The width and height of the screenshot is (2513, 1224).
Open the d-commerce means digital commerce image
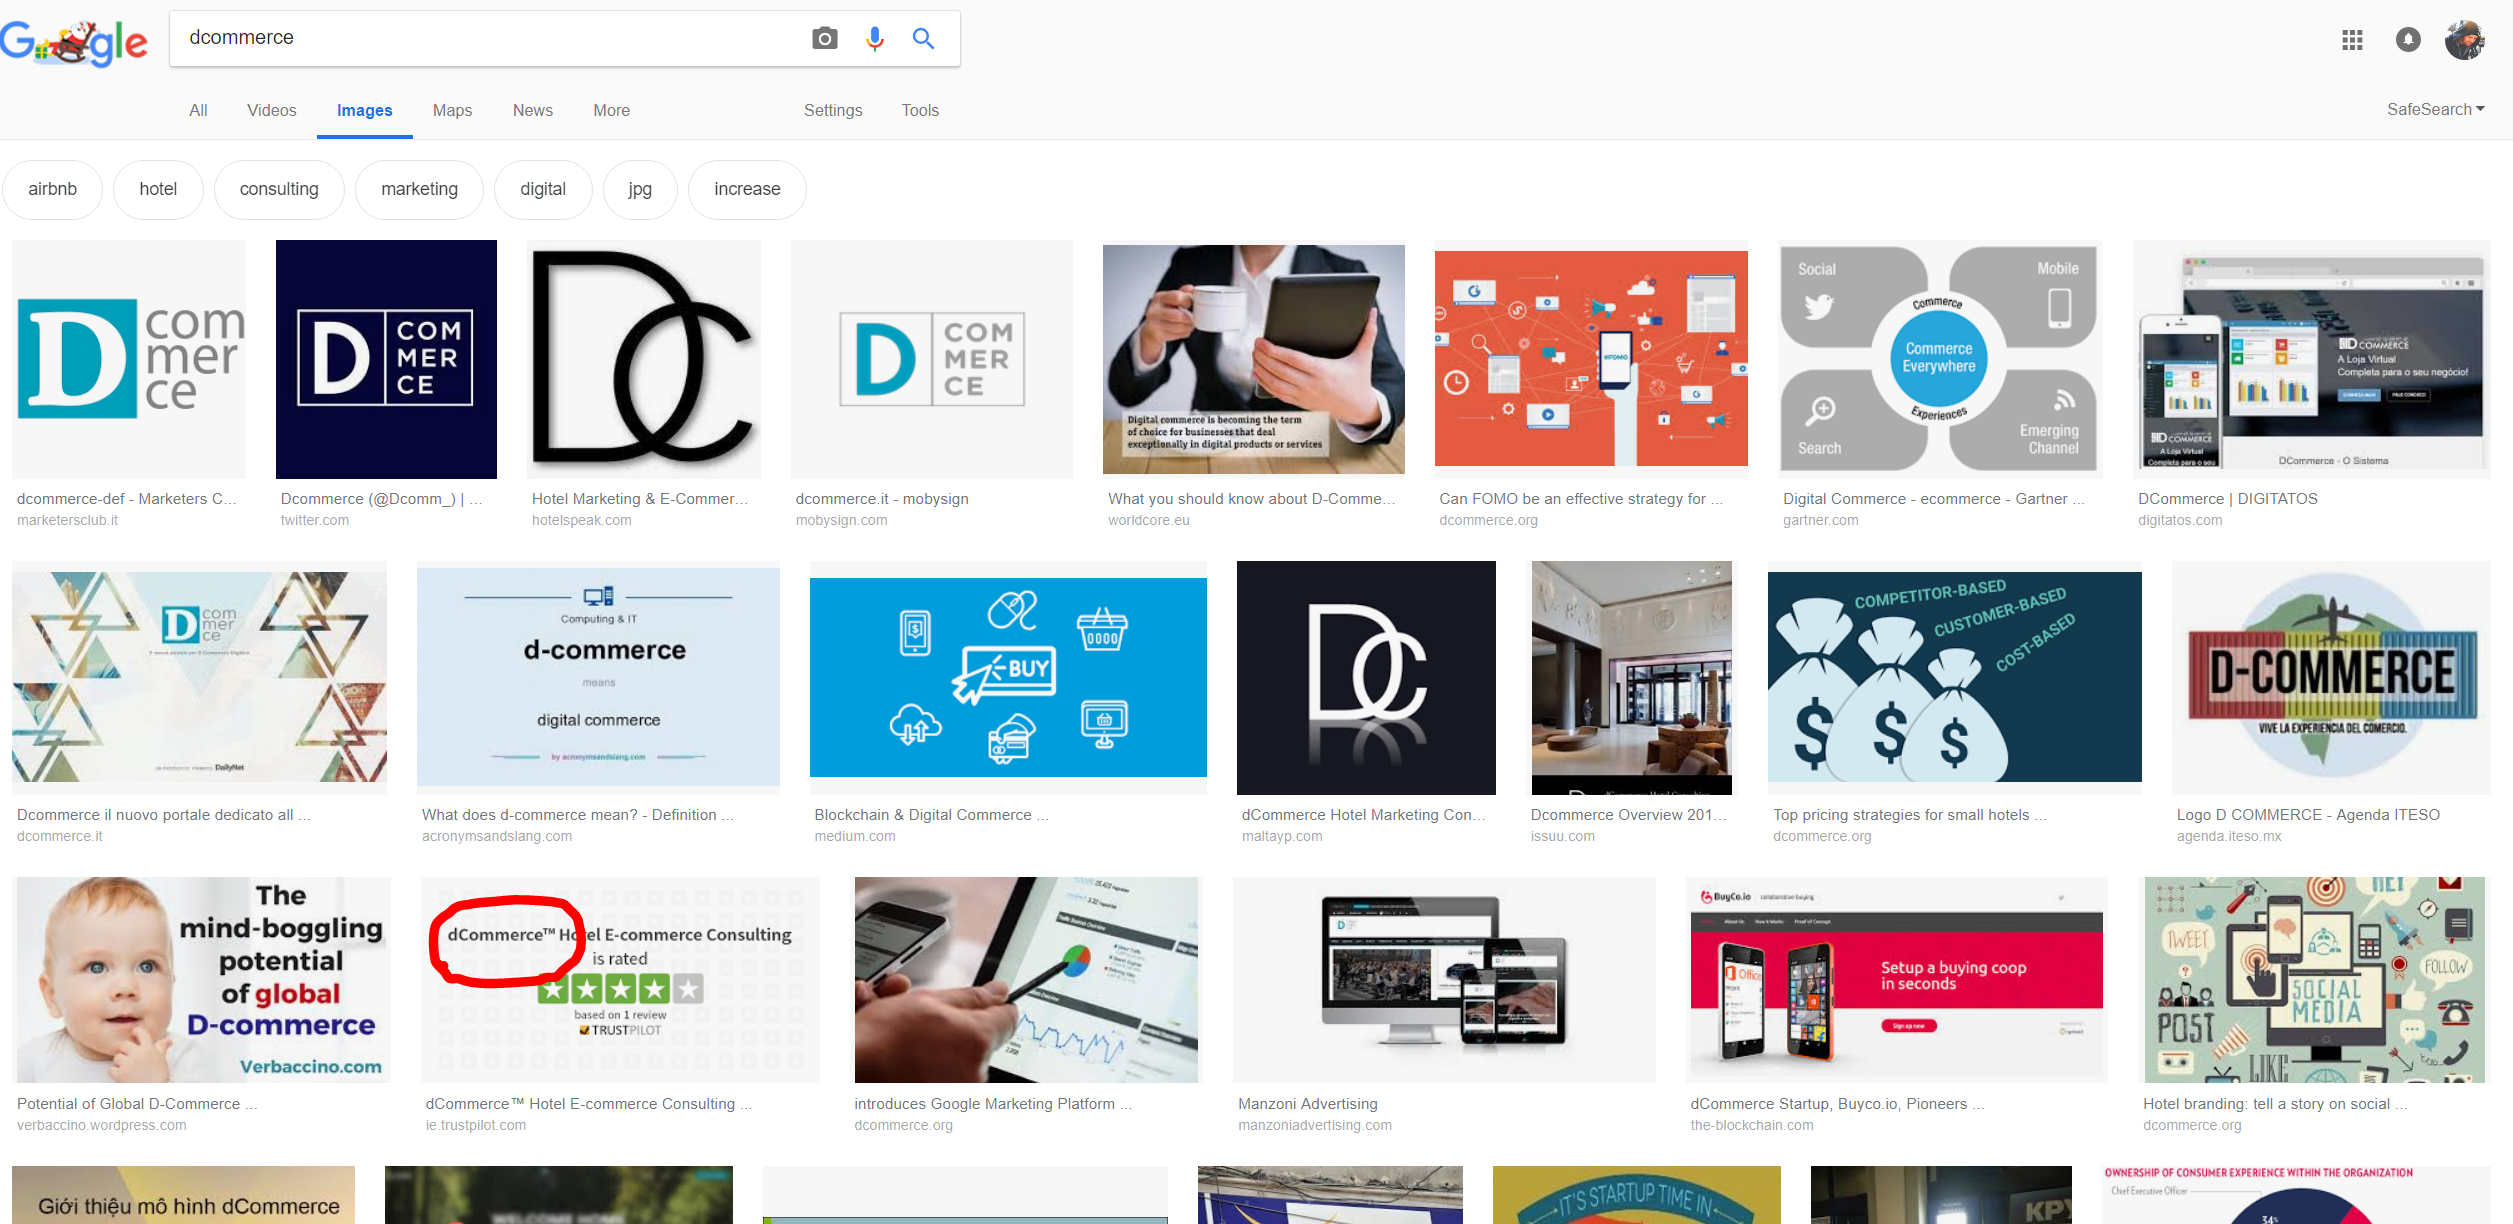coord(598,677)
